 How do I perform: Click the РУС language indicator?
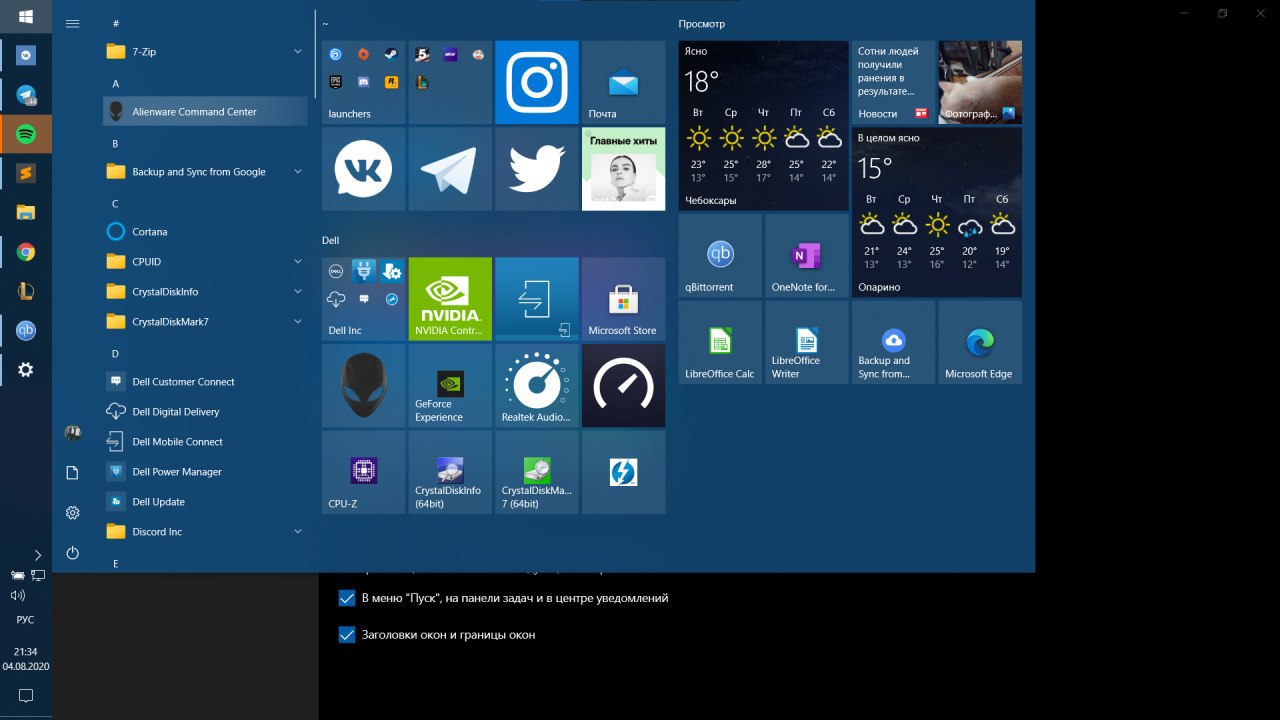[x=26, y=620]
